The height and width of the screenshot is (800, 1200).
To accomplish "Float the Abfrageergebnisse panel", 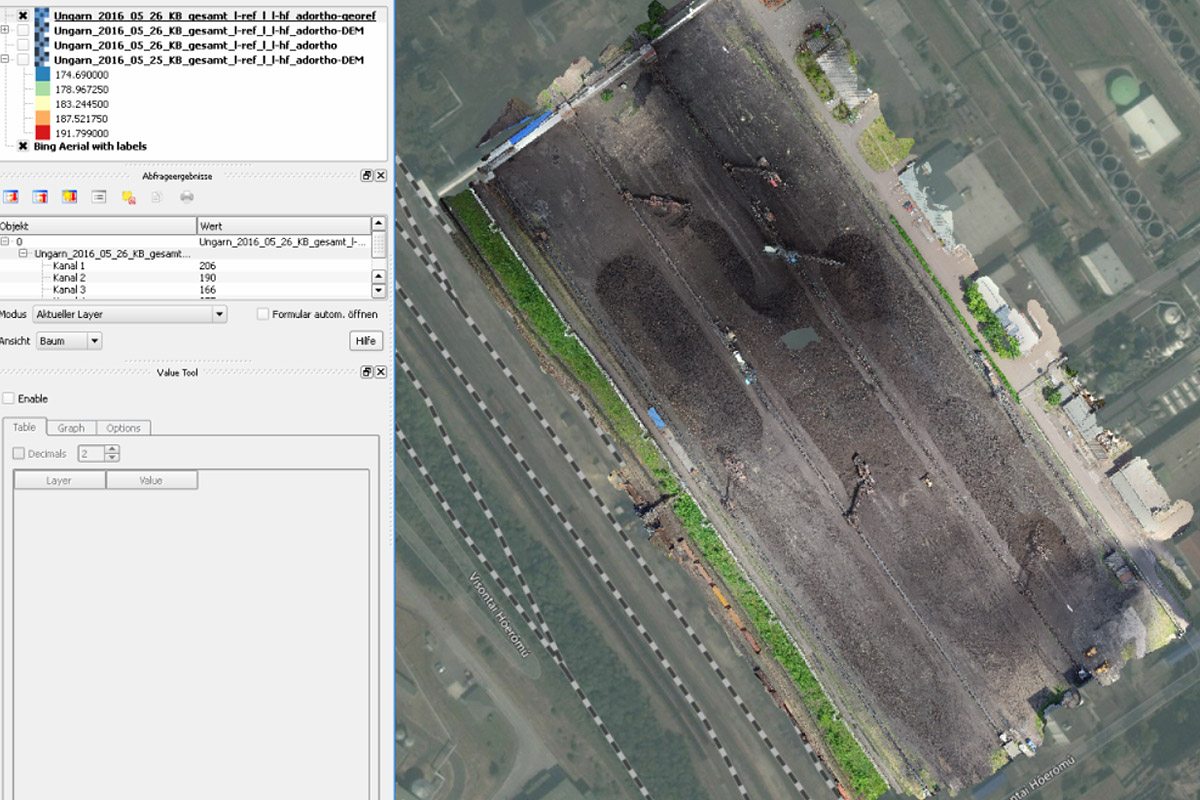I will [367, 176].
